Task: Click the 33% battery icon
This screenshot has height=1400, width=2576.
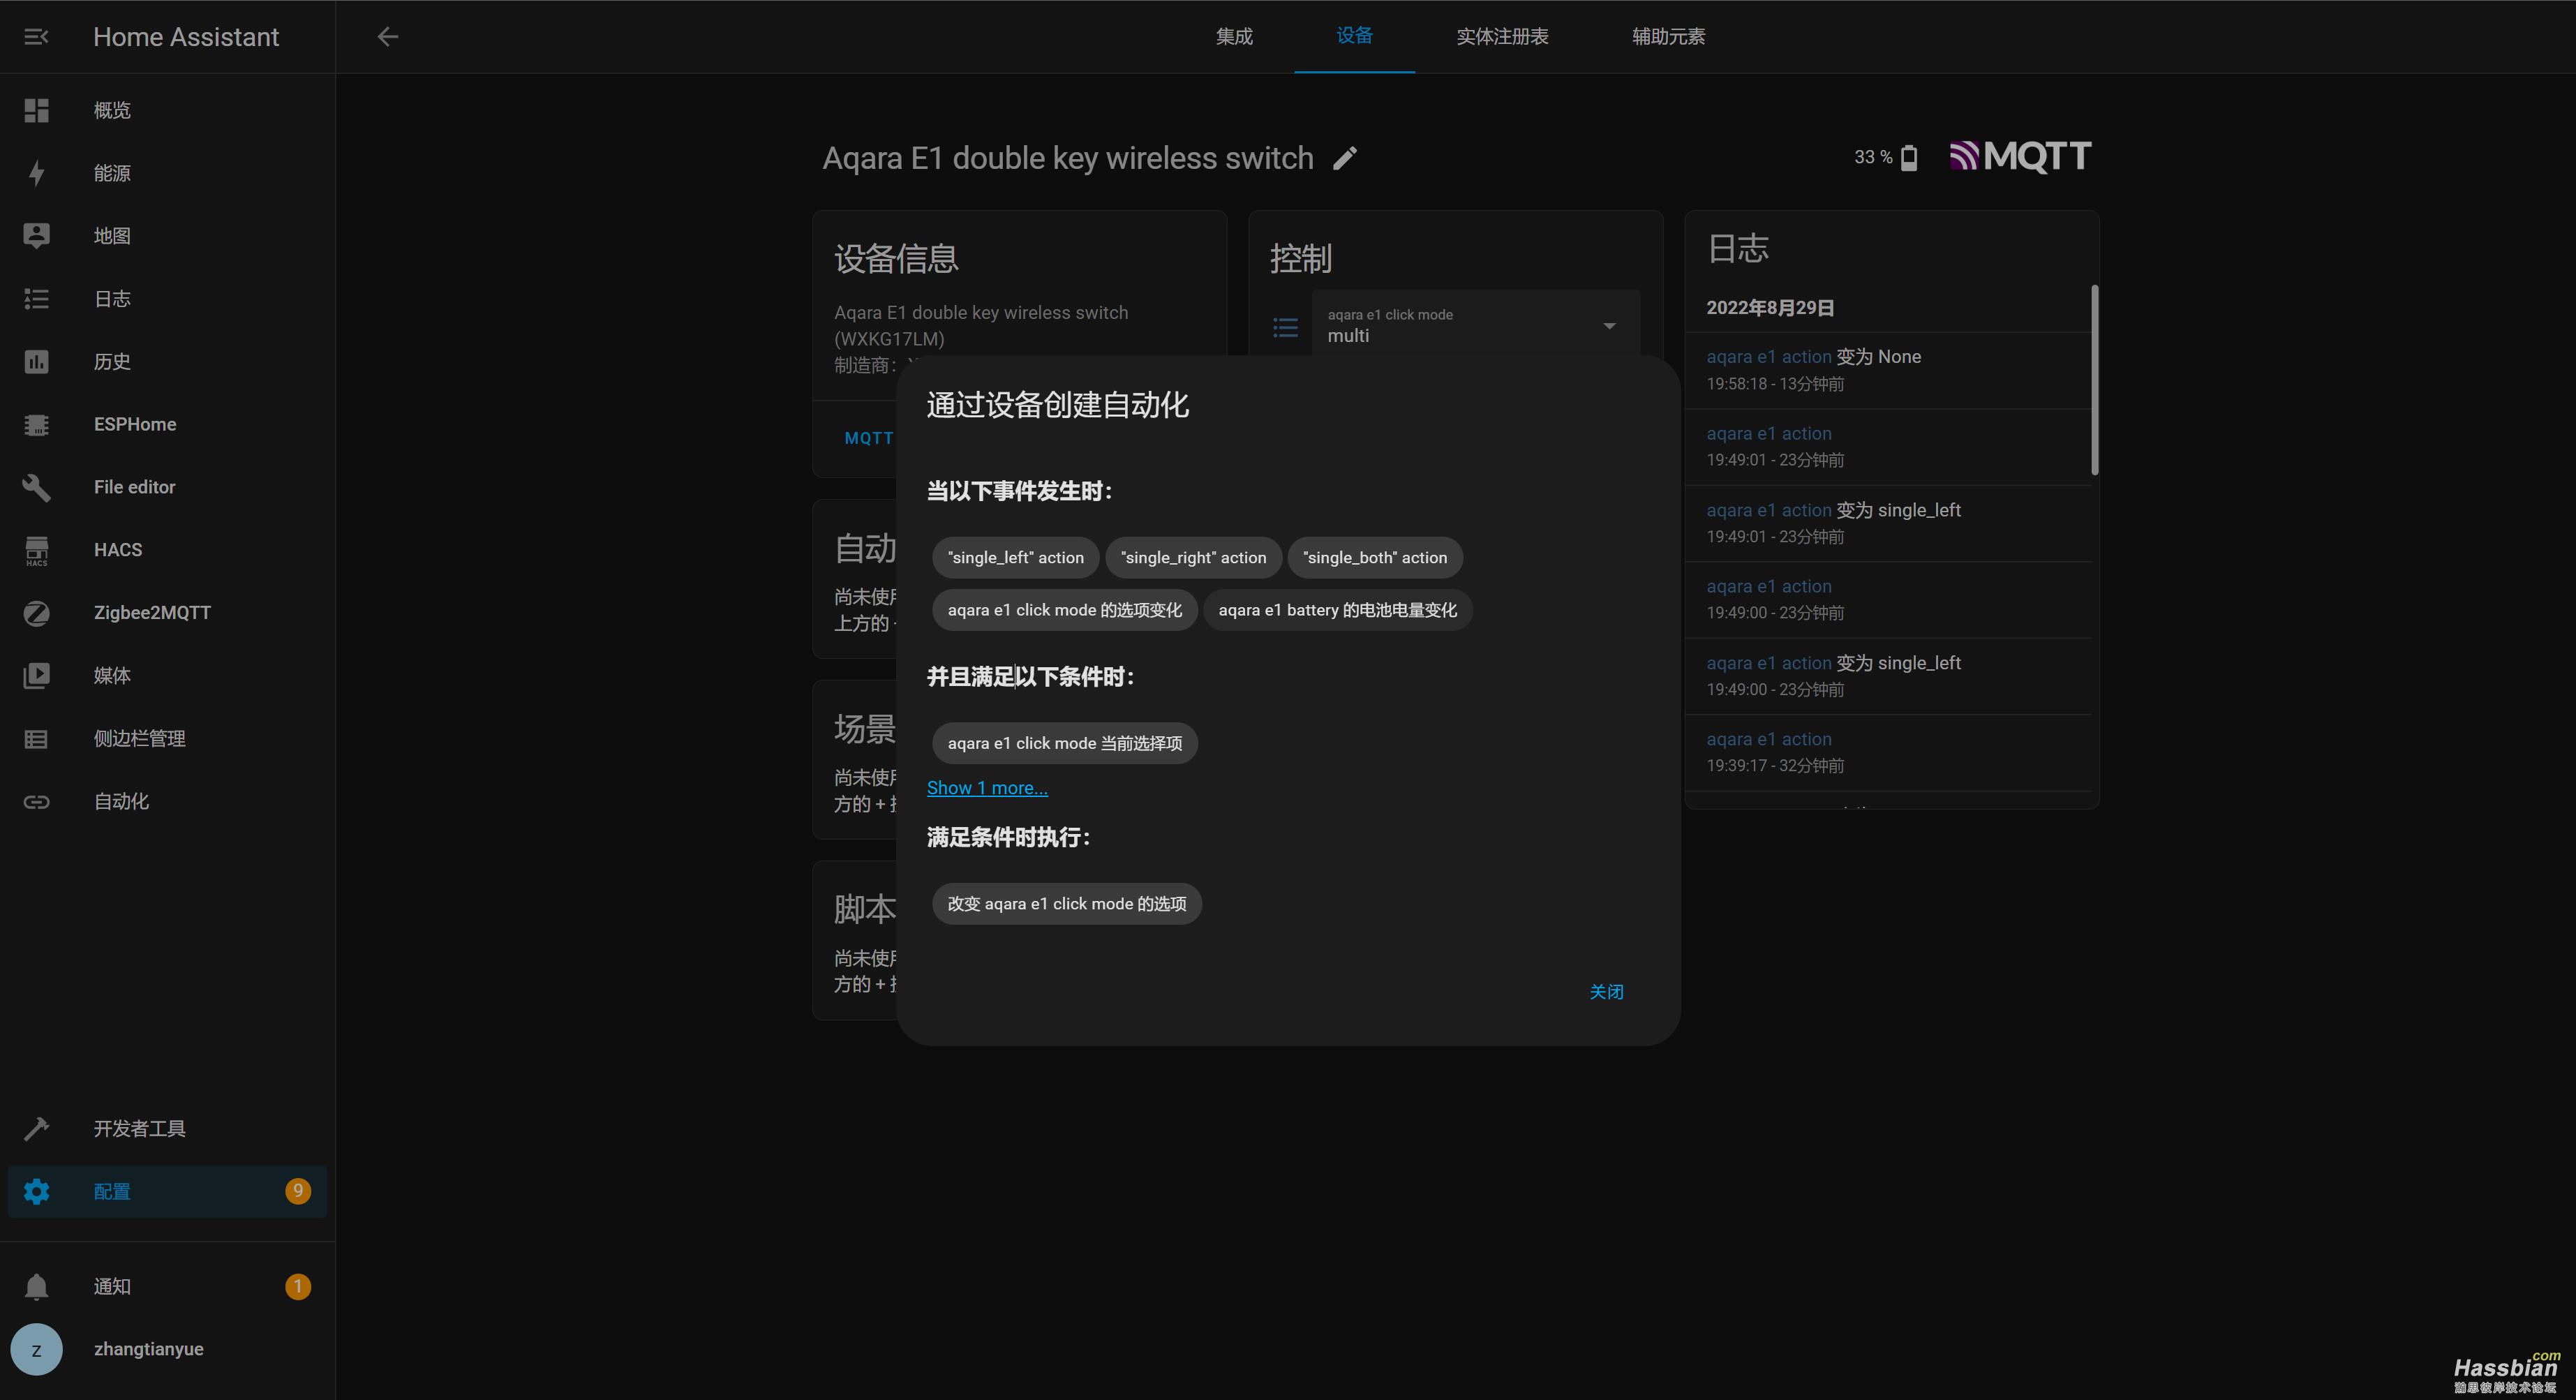Action: [1909, 157]
